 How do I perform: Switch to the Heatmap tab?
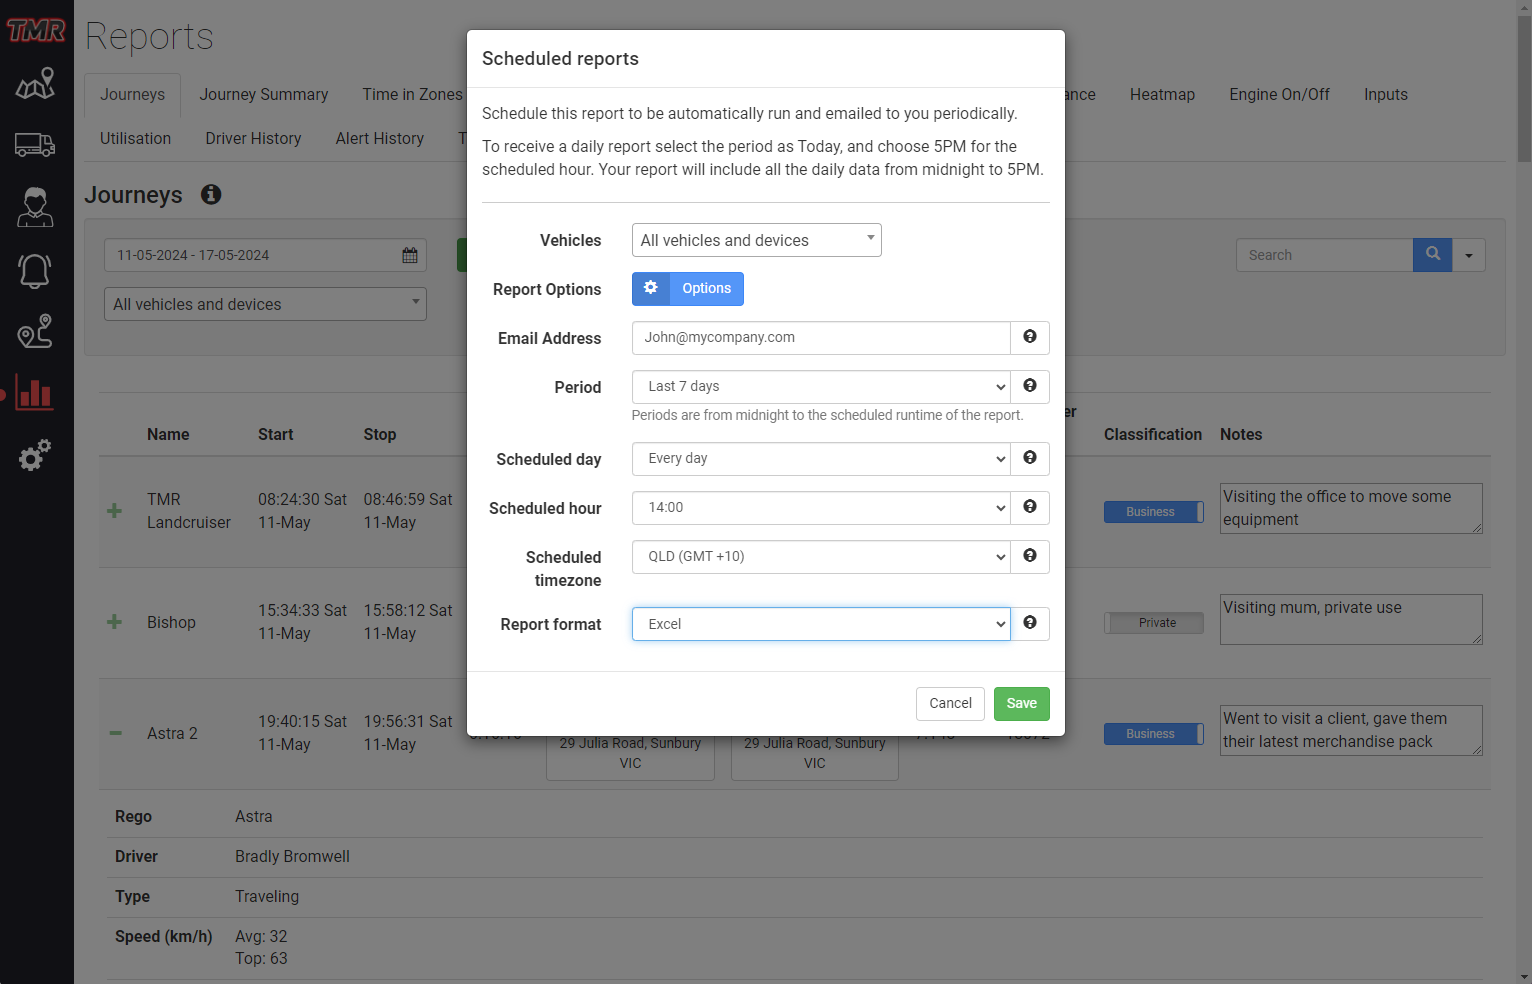pos(1162,95)
